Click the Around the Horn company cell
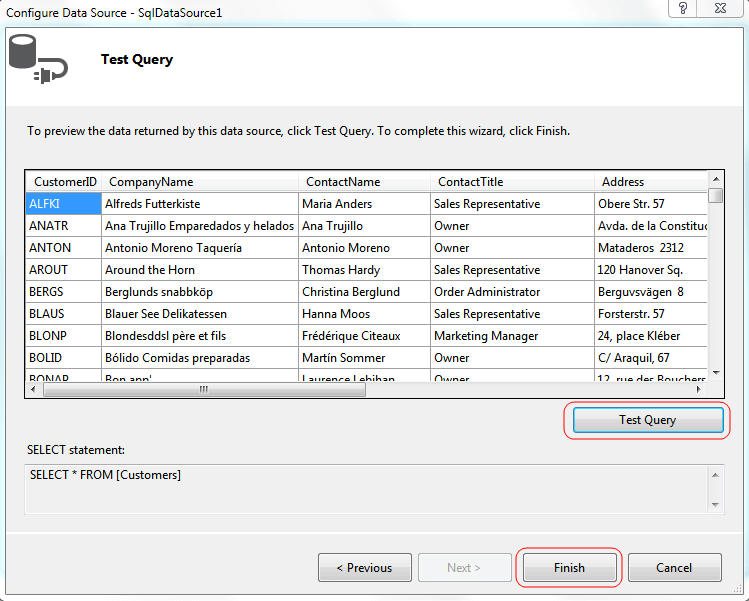This screenshot has width=749, height=601. [200, 270]
